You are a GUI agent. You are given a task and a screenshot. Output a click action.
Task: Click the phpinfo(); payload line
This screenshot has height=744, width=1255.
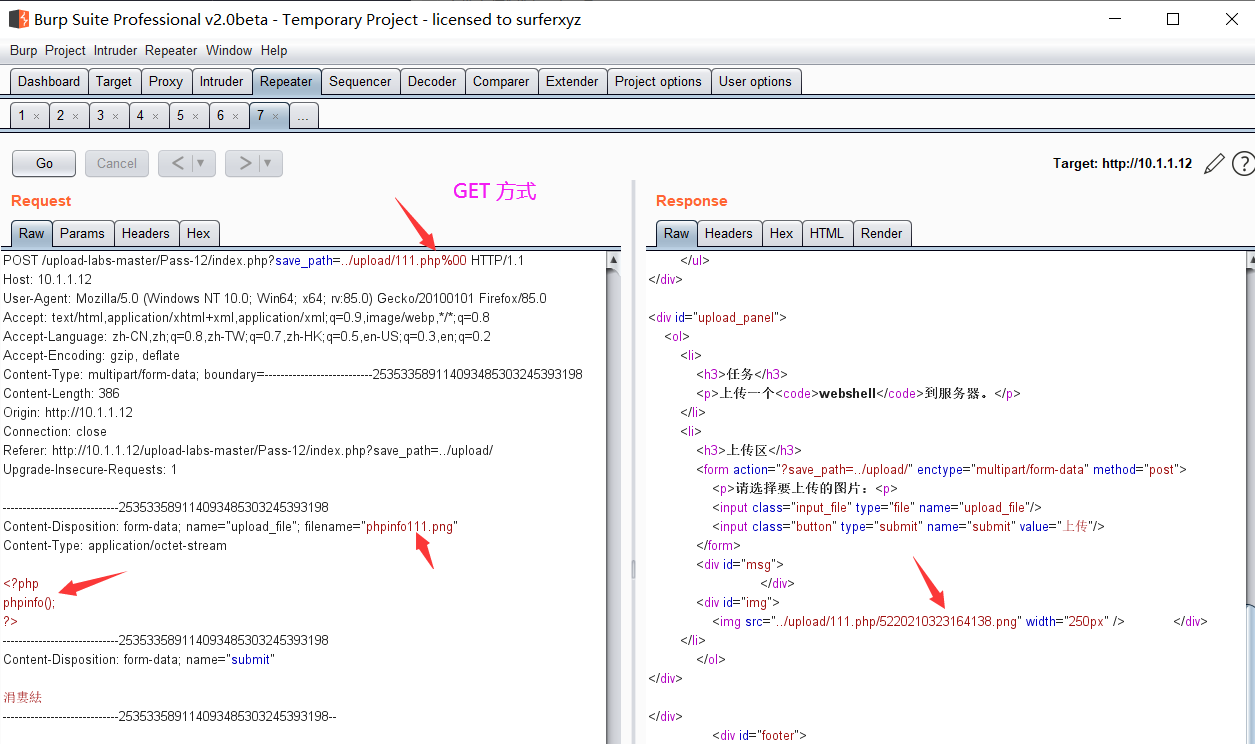click(29, 602)
